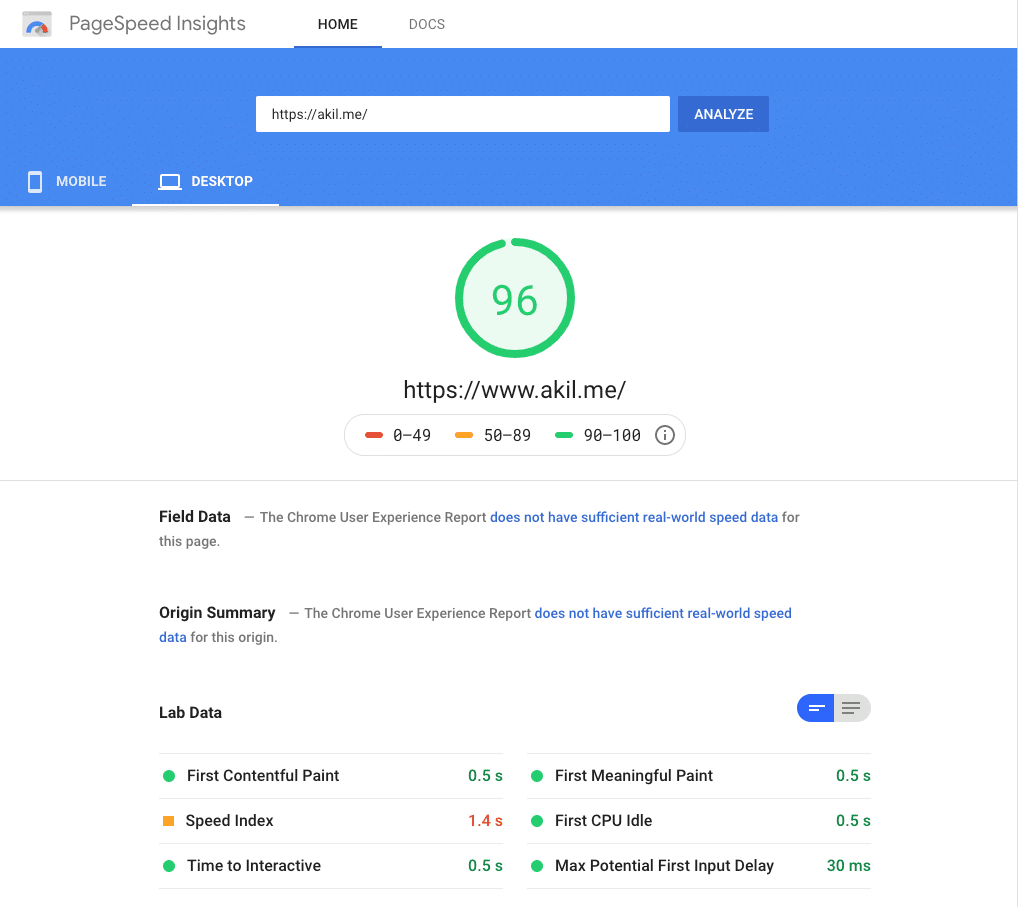Click the First Meaningful Paint metric label
The image size is (1018, 907).
[634, 776]
